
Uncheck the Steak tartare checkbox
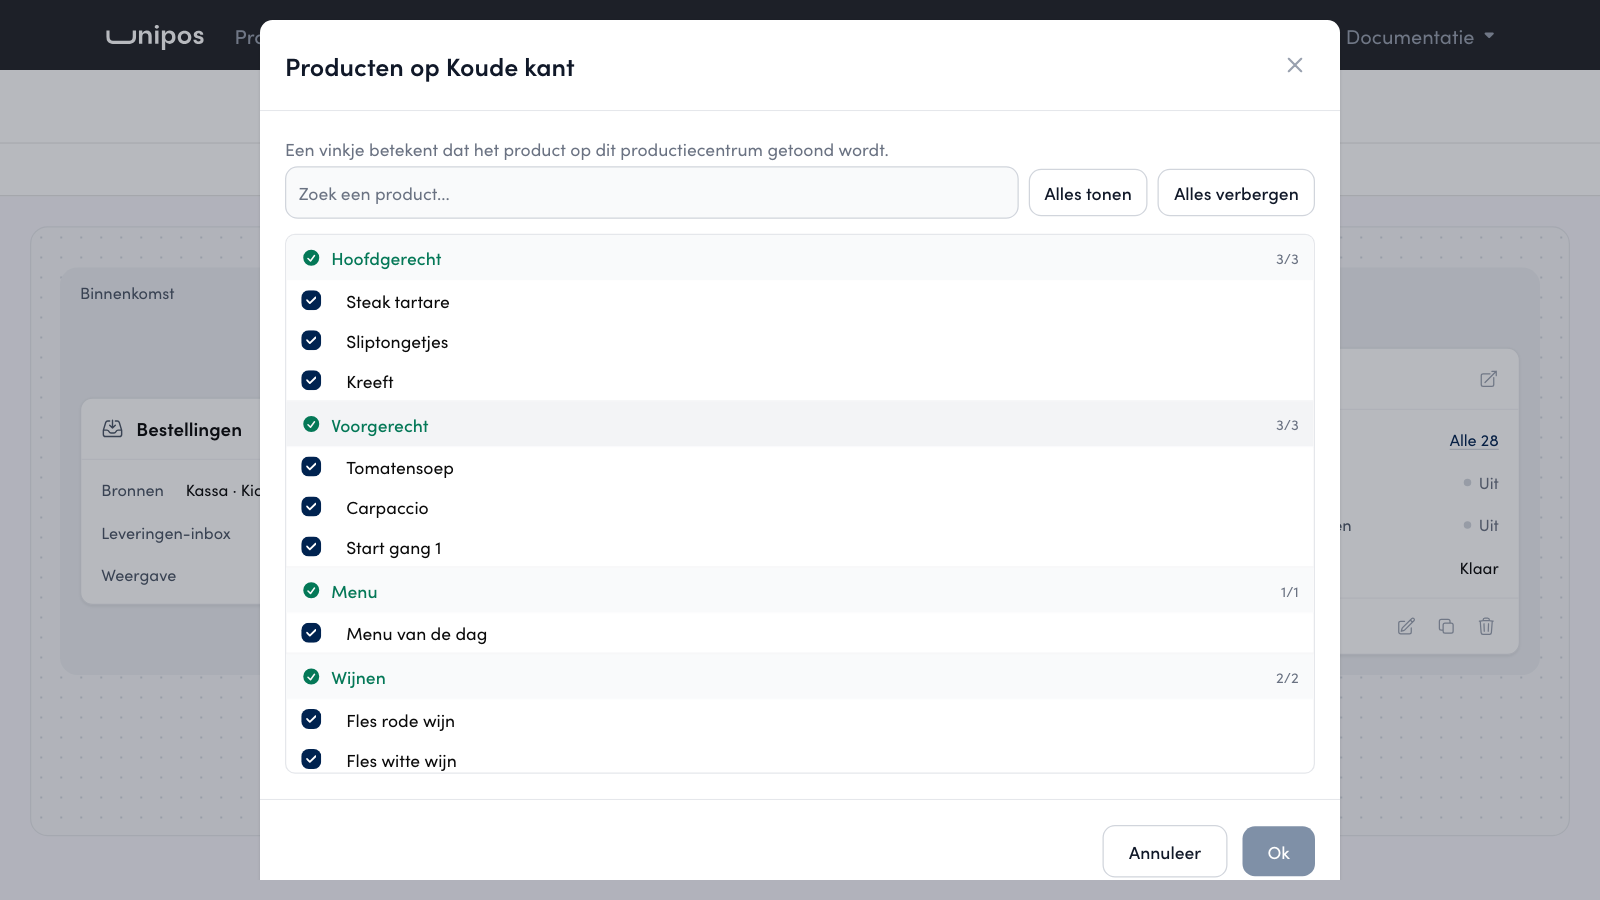(311, 300)
